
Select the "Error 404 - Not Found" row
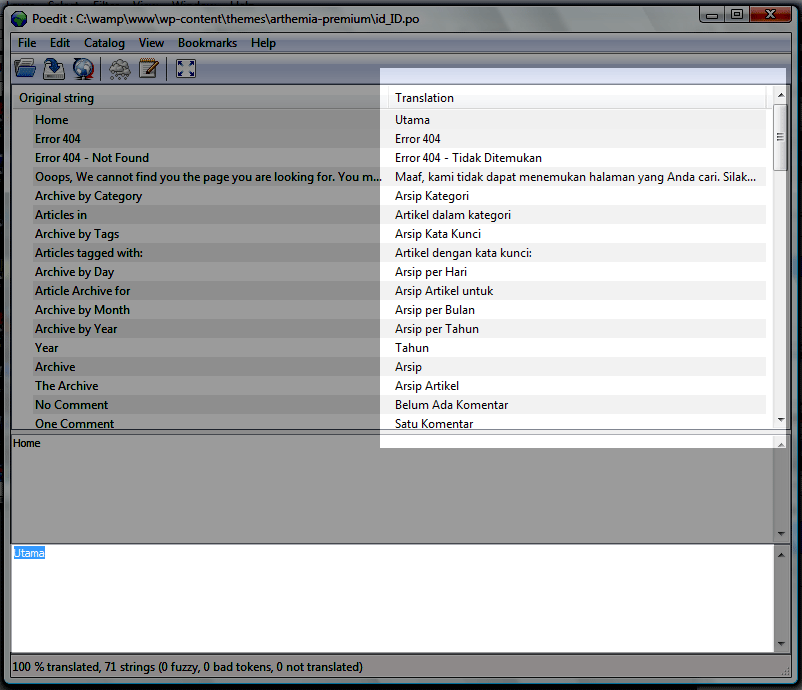[92, 158]
